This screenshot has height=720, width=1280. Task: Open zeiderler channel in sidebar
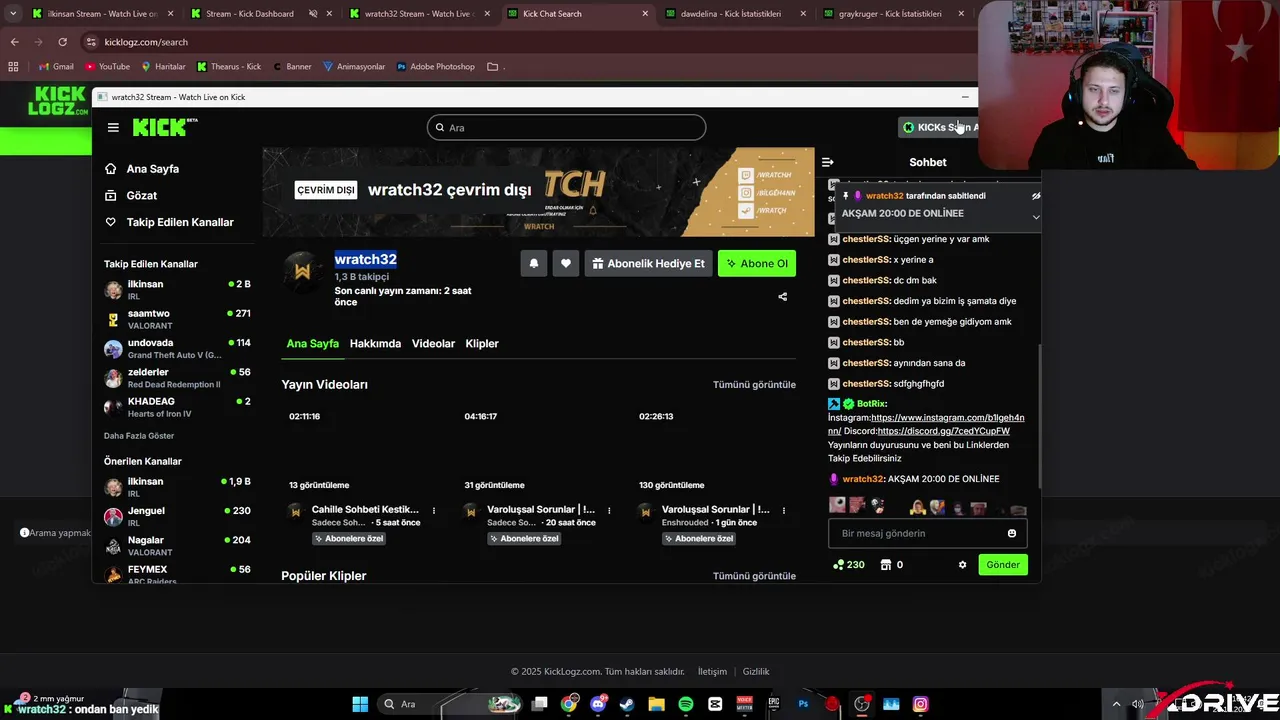[x=177, y=378]
